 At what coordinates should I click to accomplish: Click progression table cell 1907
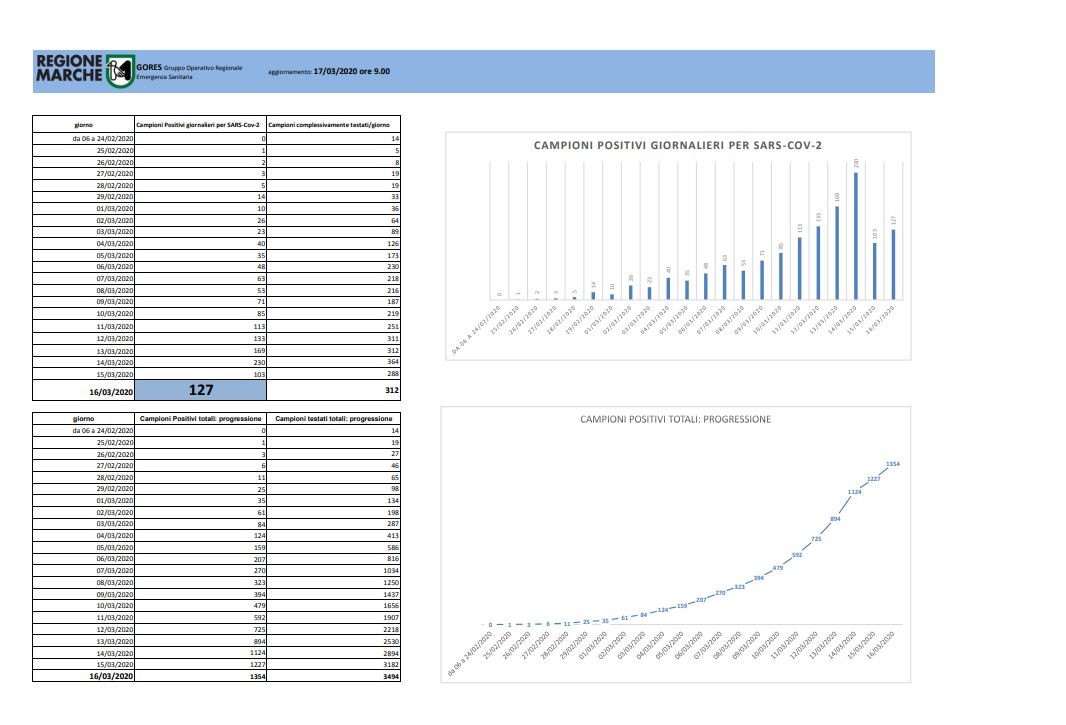tap(333, 618)
